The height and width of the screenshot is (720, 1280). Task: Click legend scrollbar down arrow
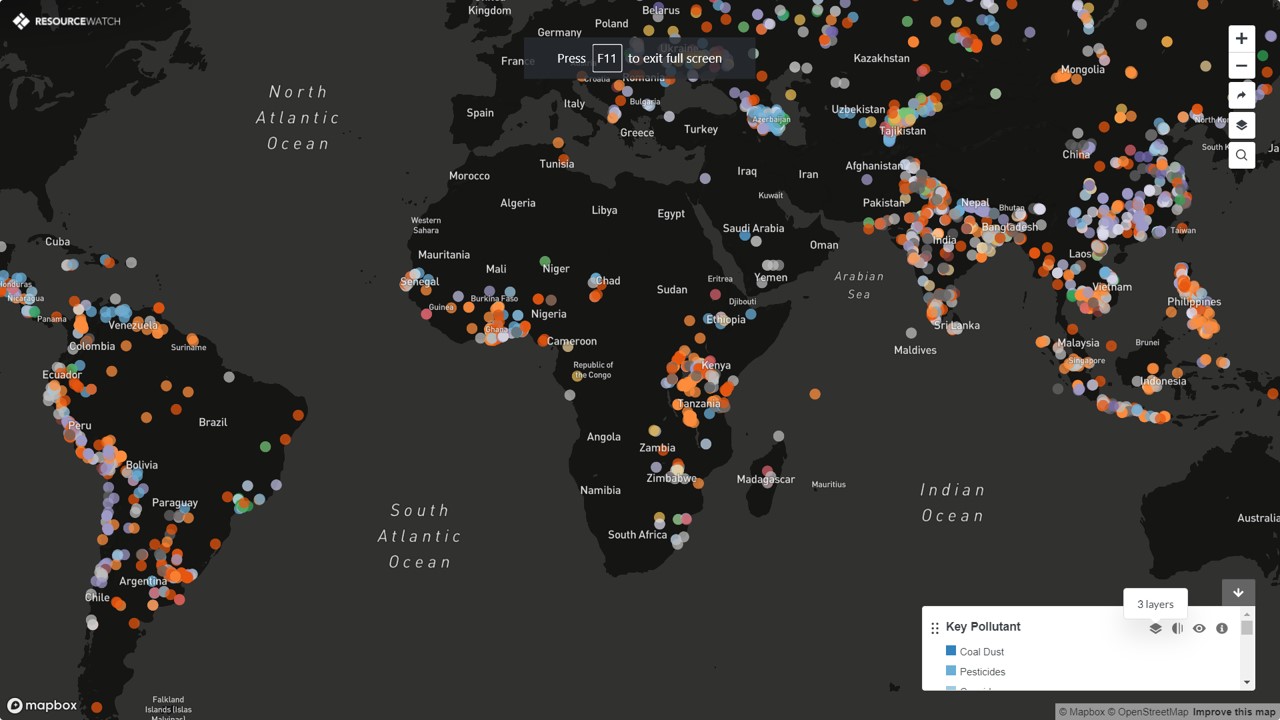point(1247,683)
